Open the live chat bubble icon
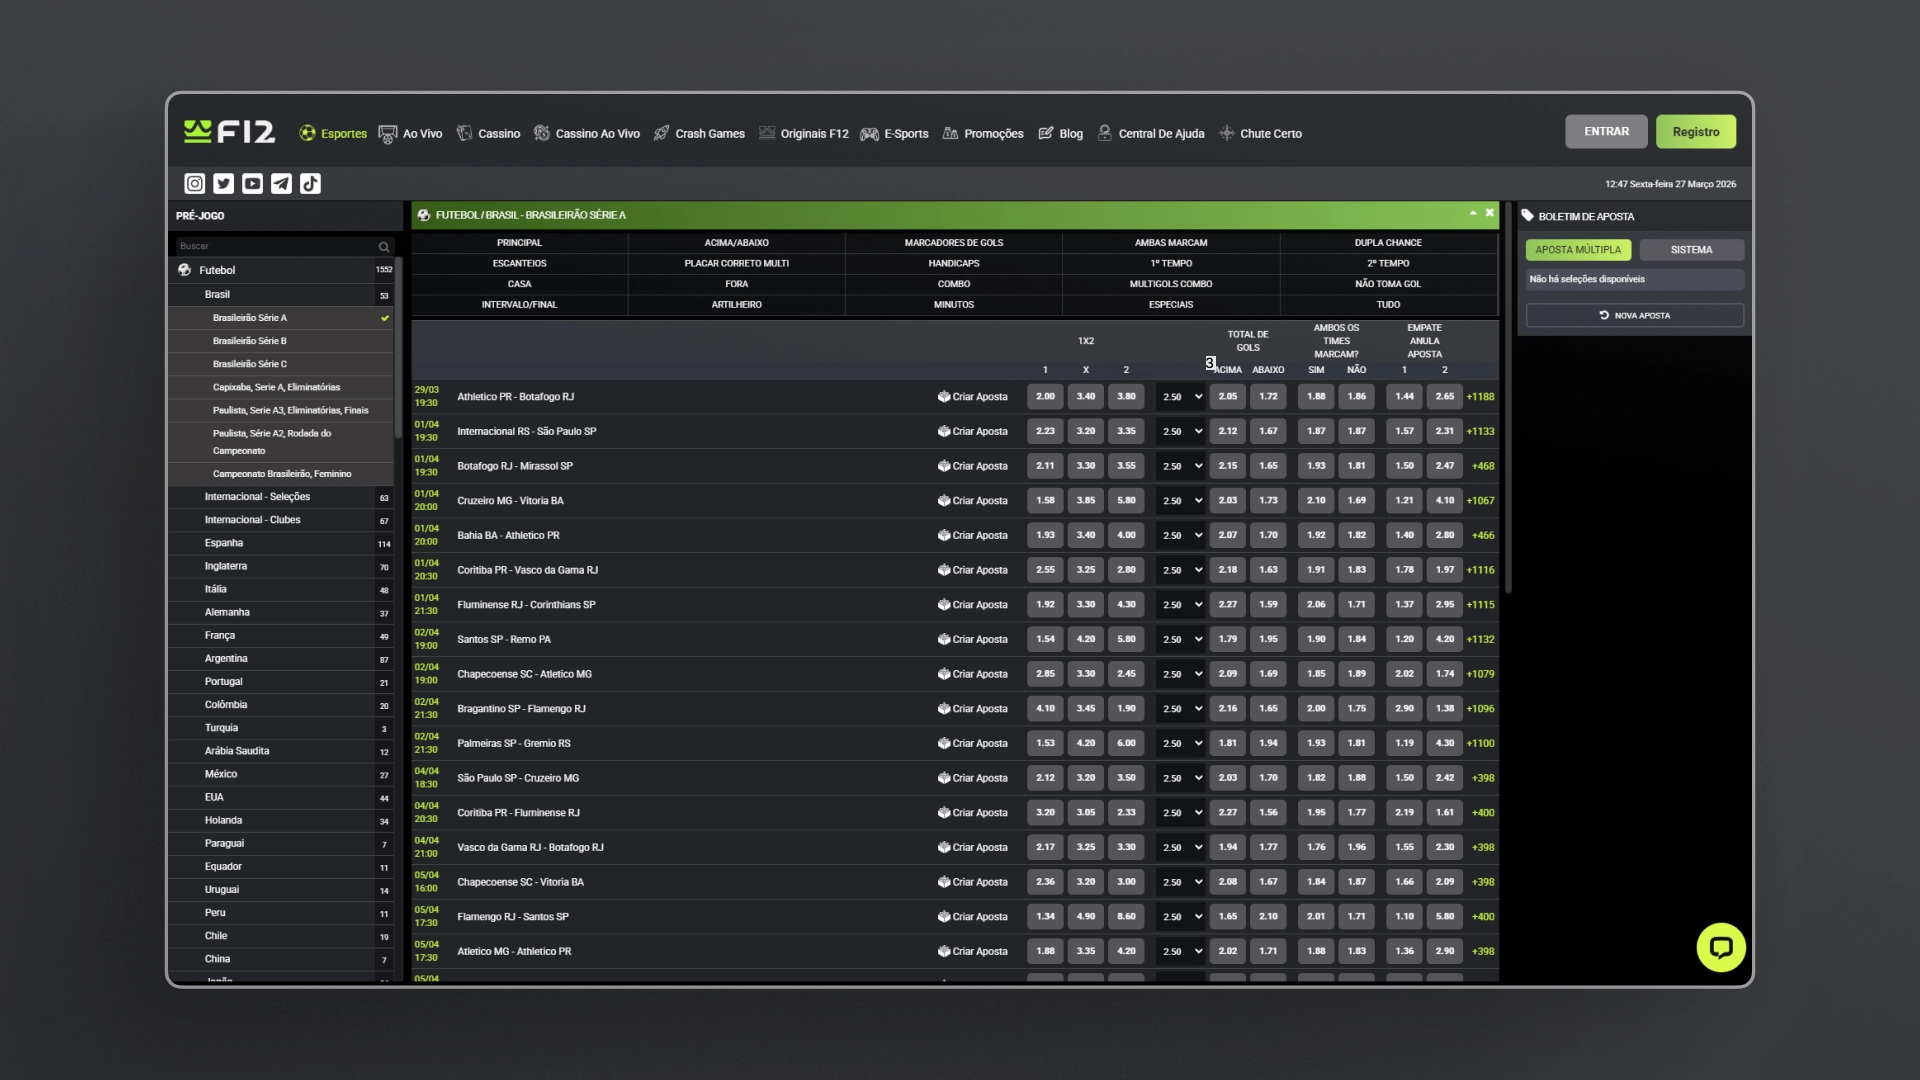This screenshot has width=1920, height=1080. pyautogui.click(x=1721, y=947)
